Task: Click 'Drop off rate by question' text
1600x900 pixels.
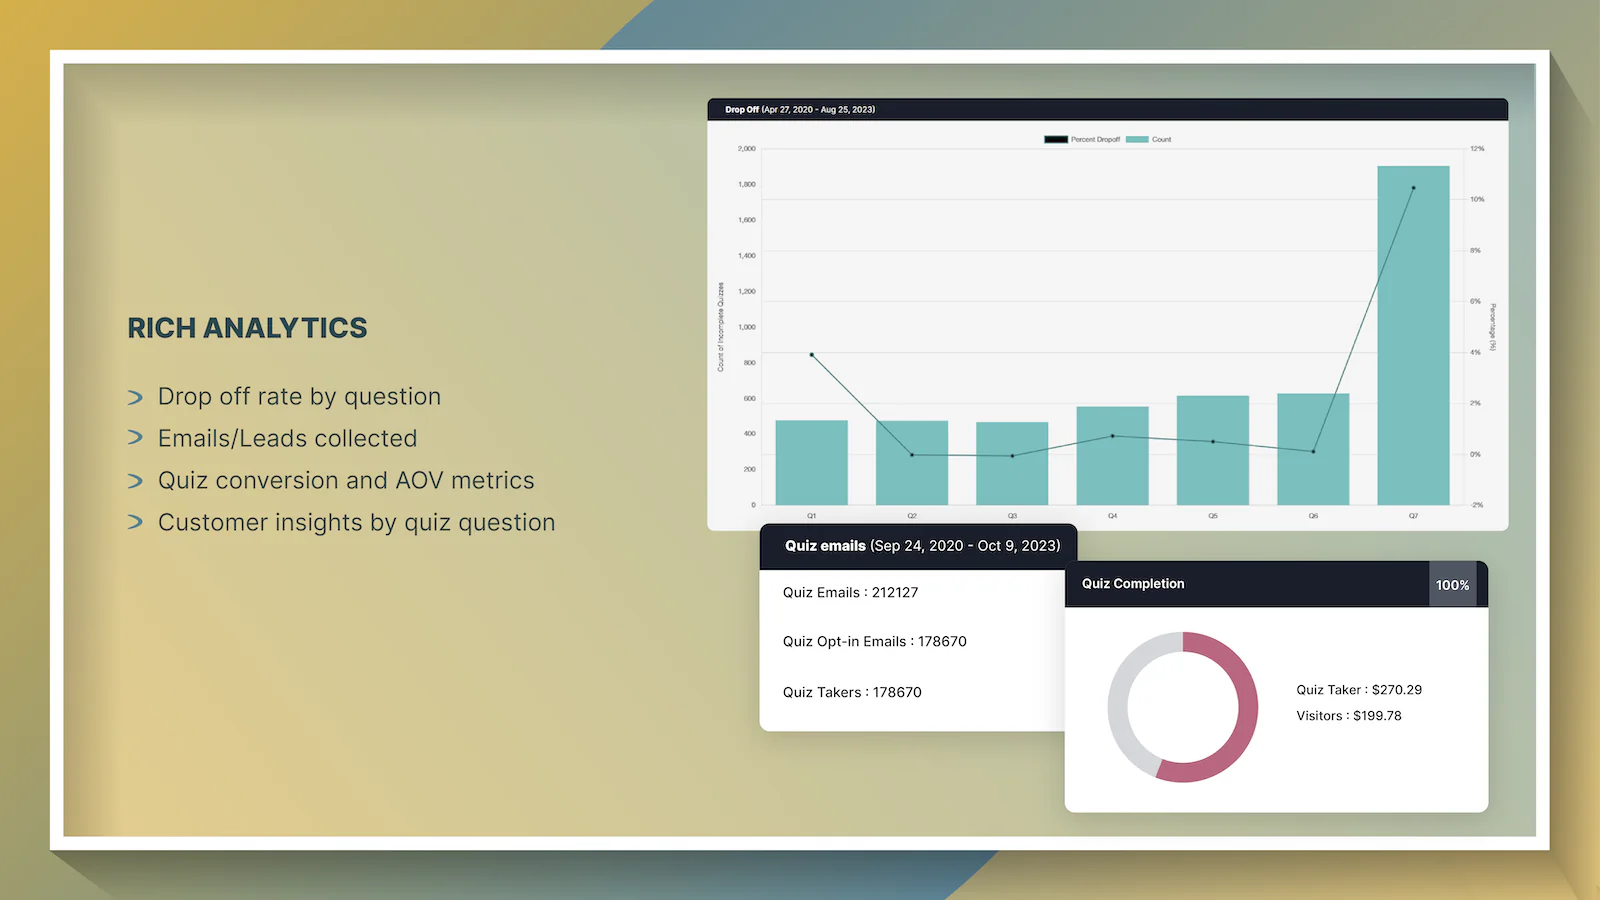Action: 299,397
